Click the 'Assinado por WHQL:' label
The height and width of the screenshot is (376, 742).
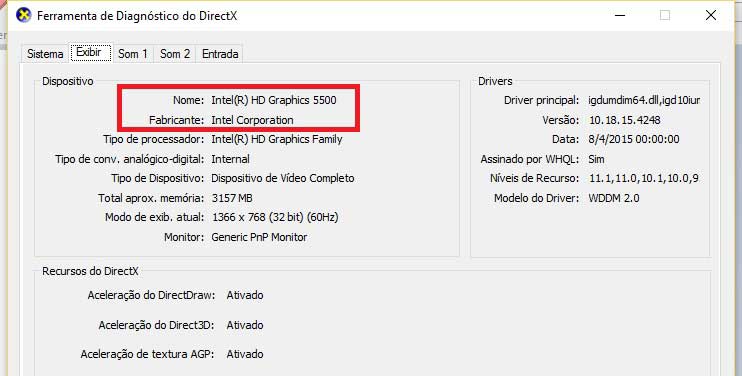coord(530,159)
